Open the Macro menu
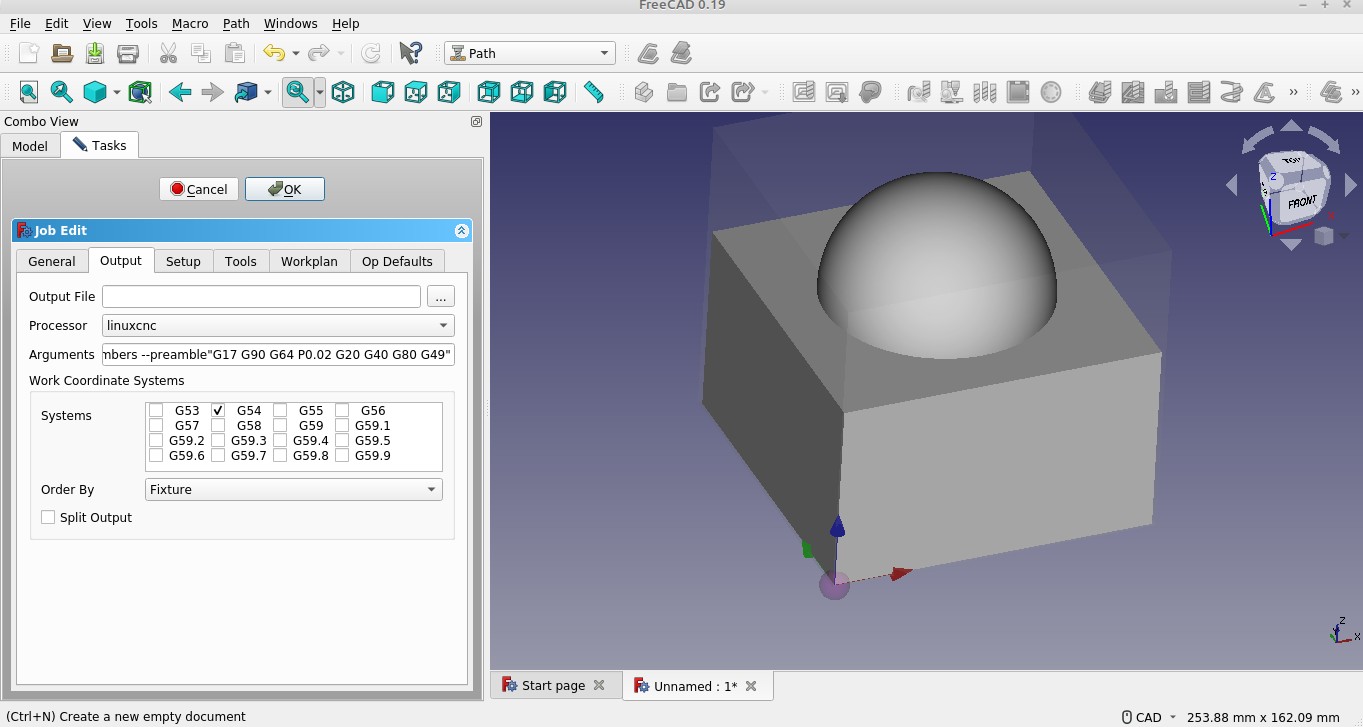Viewport: 1363px width, 727px height. click(x=190, y=23)
